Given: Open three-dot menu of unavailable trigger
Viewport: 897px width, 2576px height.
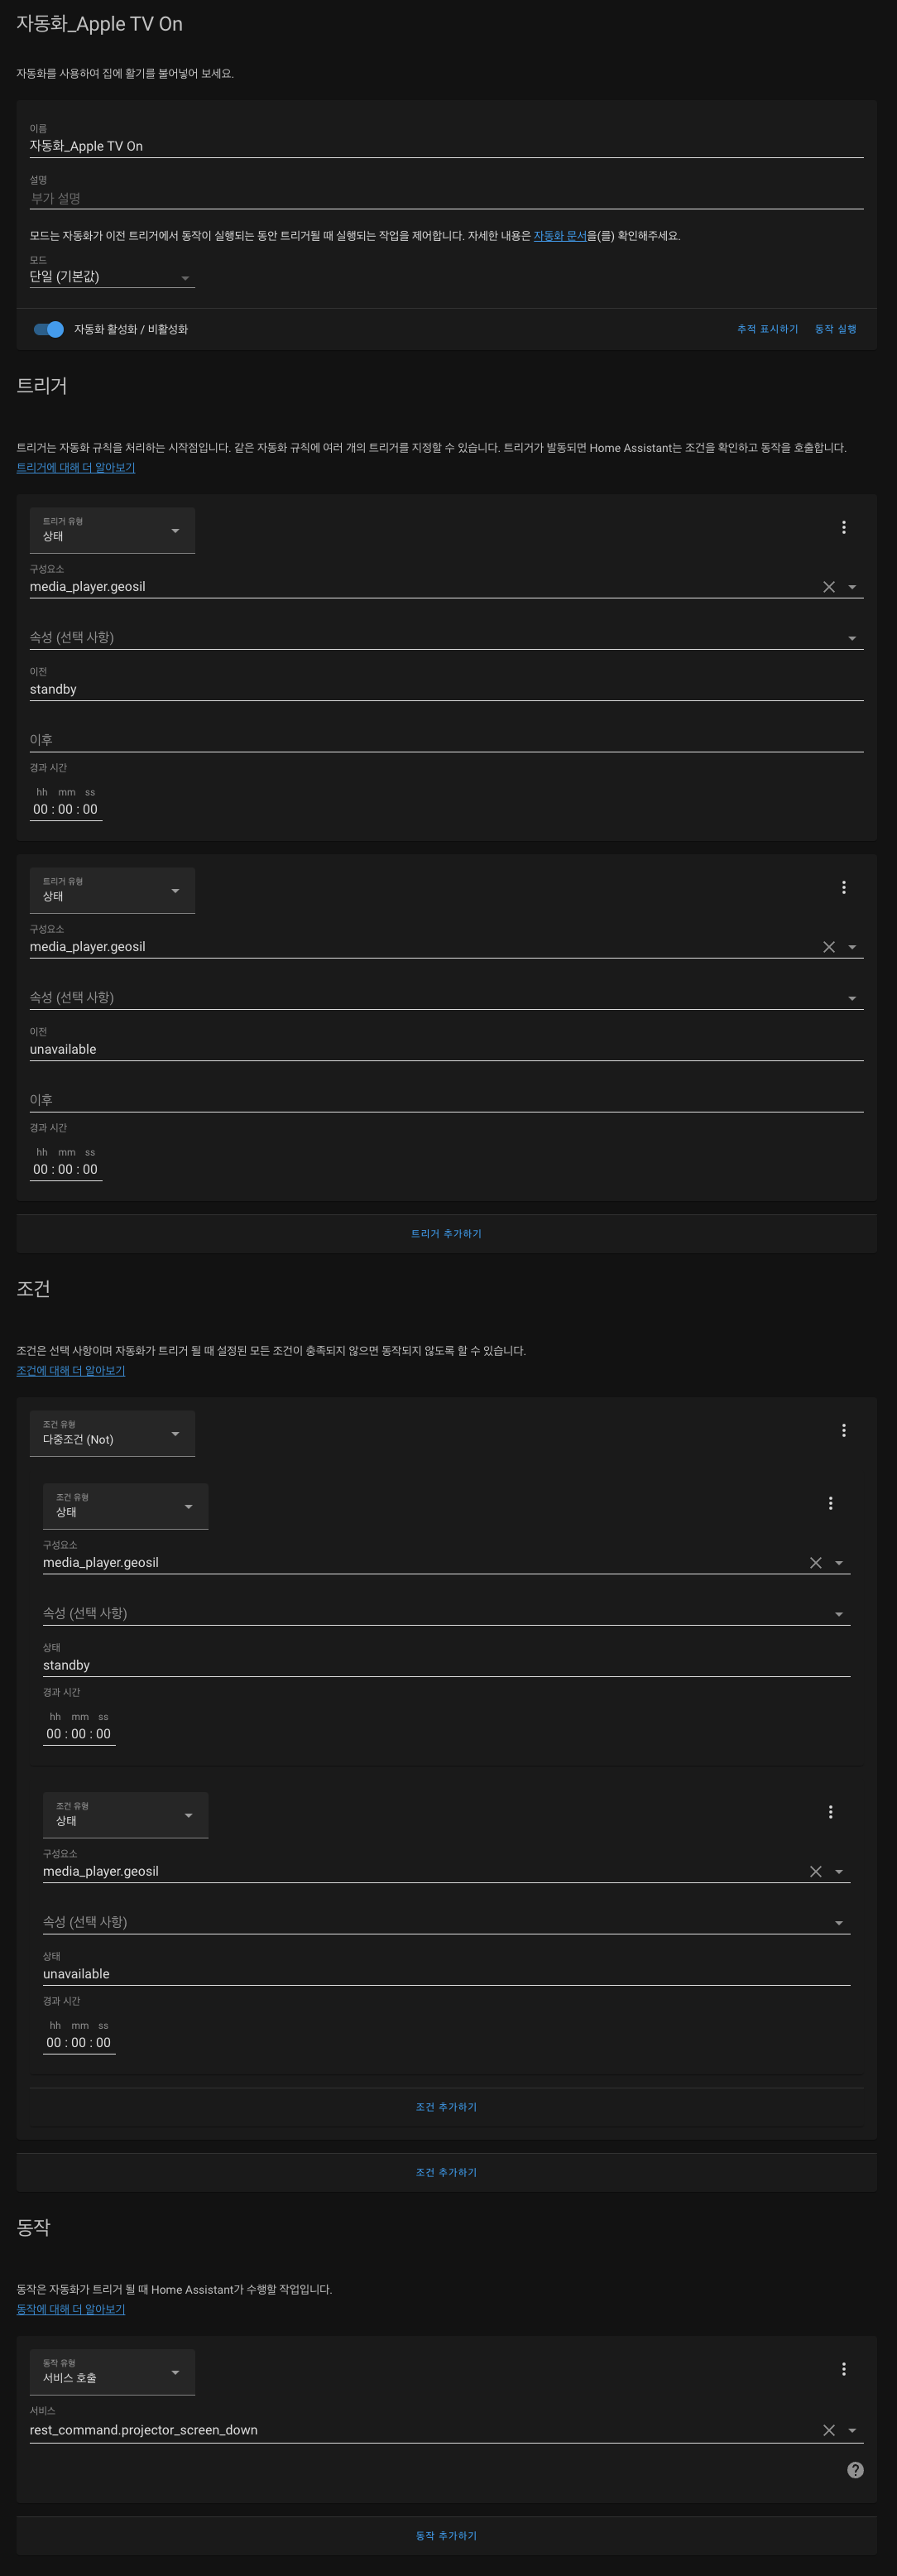Looking at the screenshot, I should [x=843, y=887].
